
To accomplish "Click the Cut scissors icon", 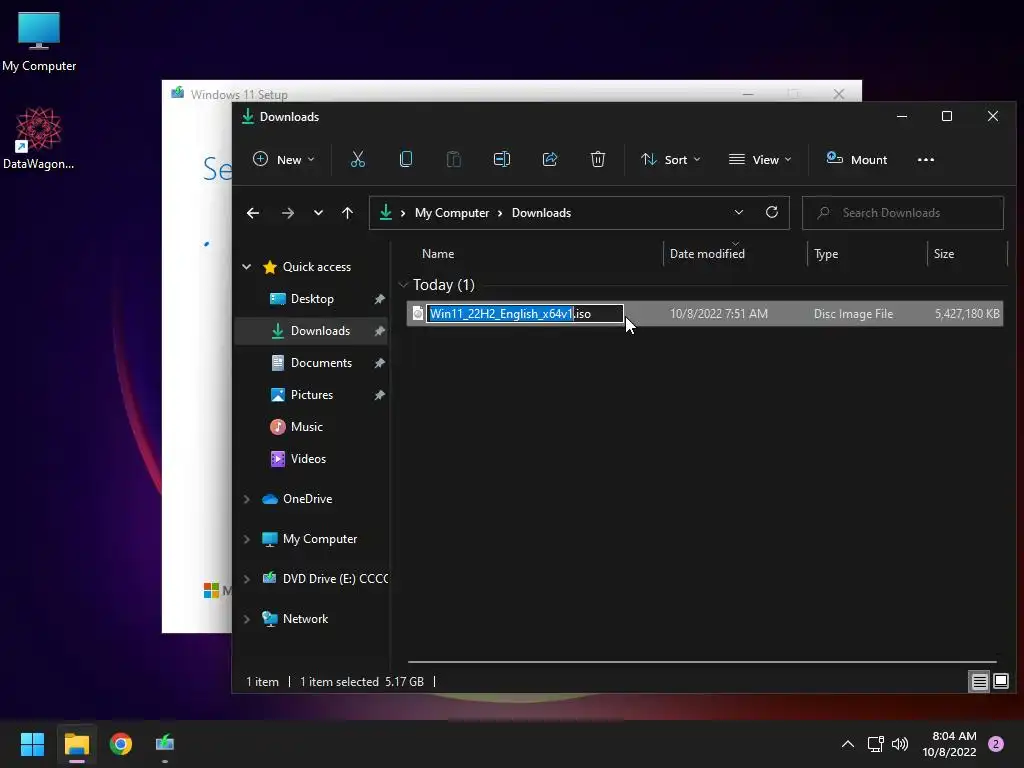I will coord(358,159).
